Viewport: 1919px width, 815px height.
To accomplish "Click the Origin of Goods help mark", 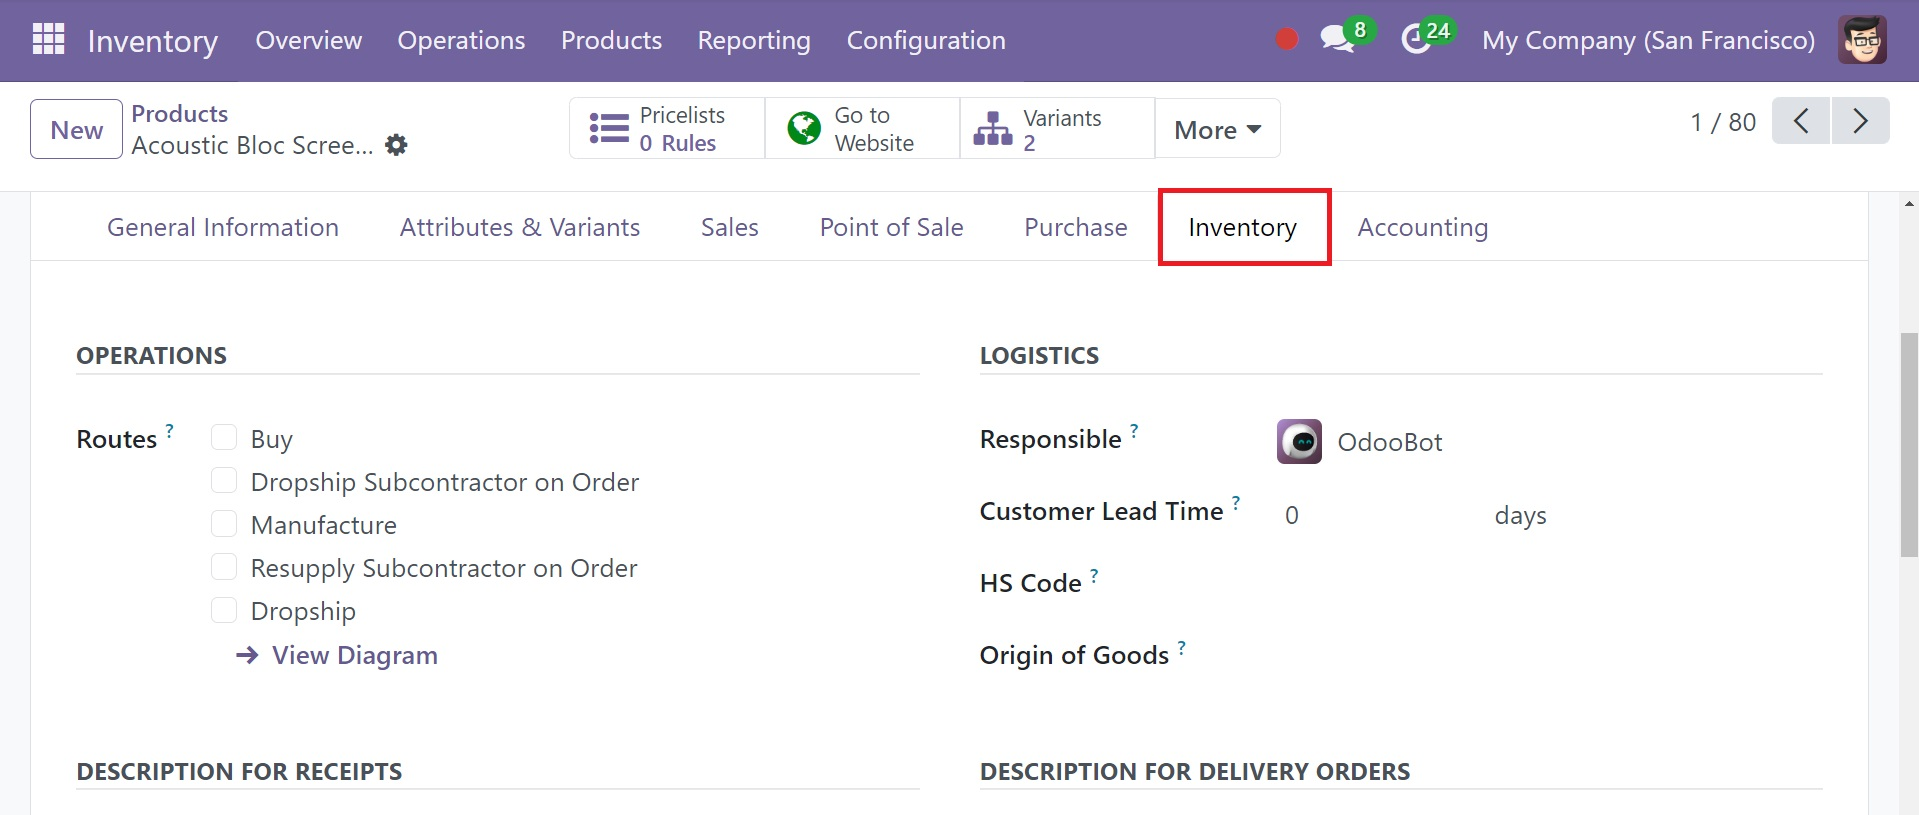I will (1181, 647).
